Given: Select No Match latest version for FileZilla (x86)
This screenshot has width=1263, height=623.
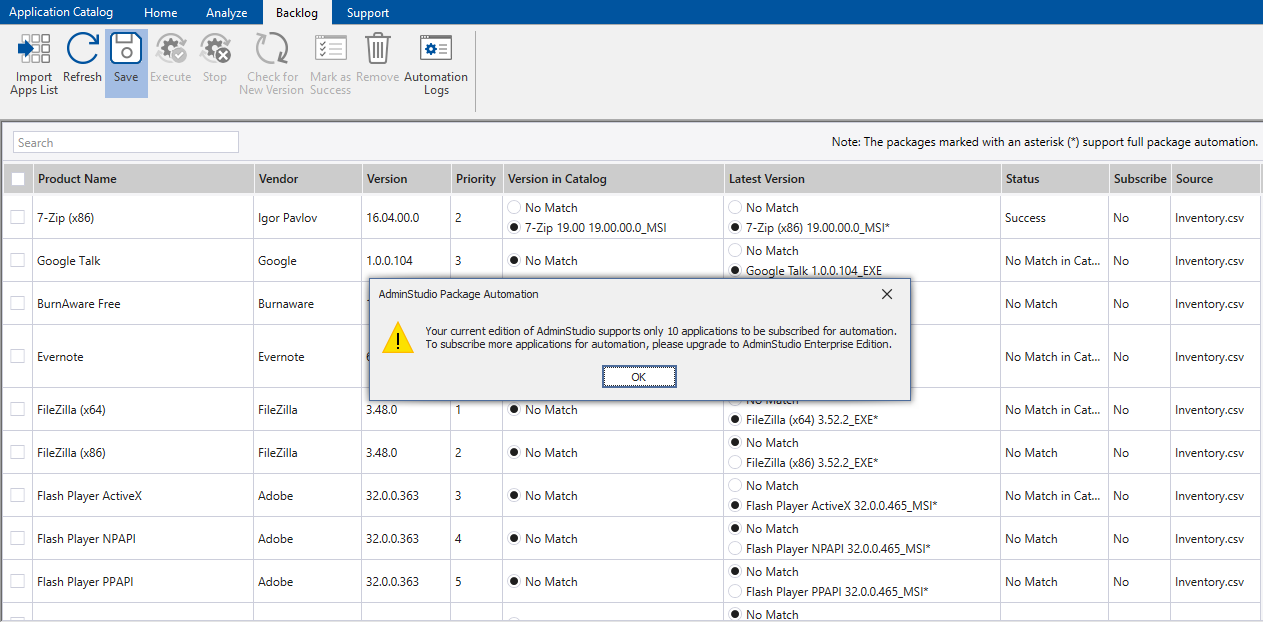Looking at the screenshot, I should pos(736,442).
